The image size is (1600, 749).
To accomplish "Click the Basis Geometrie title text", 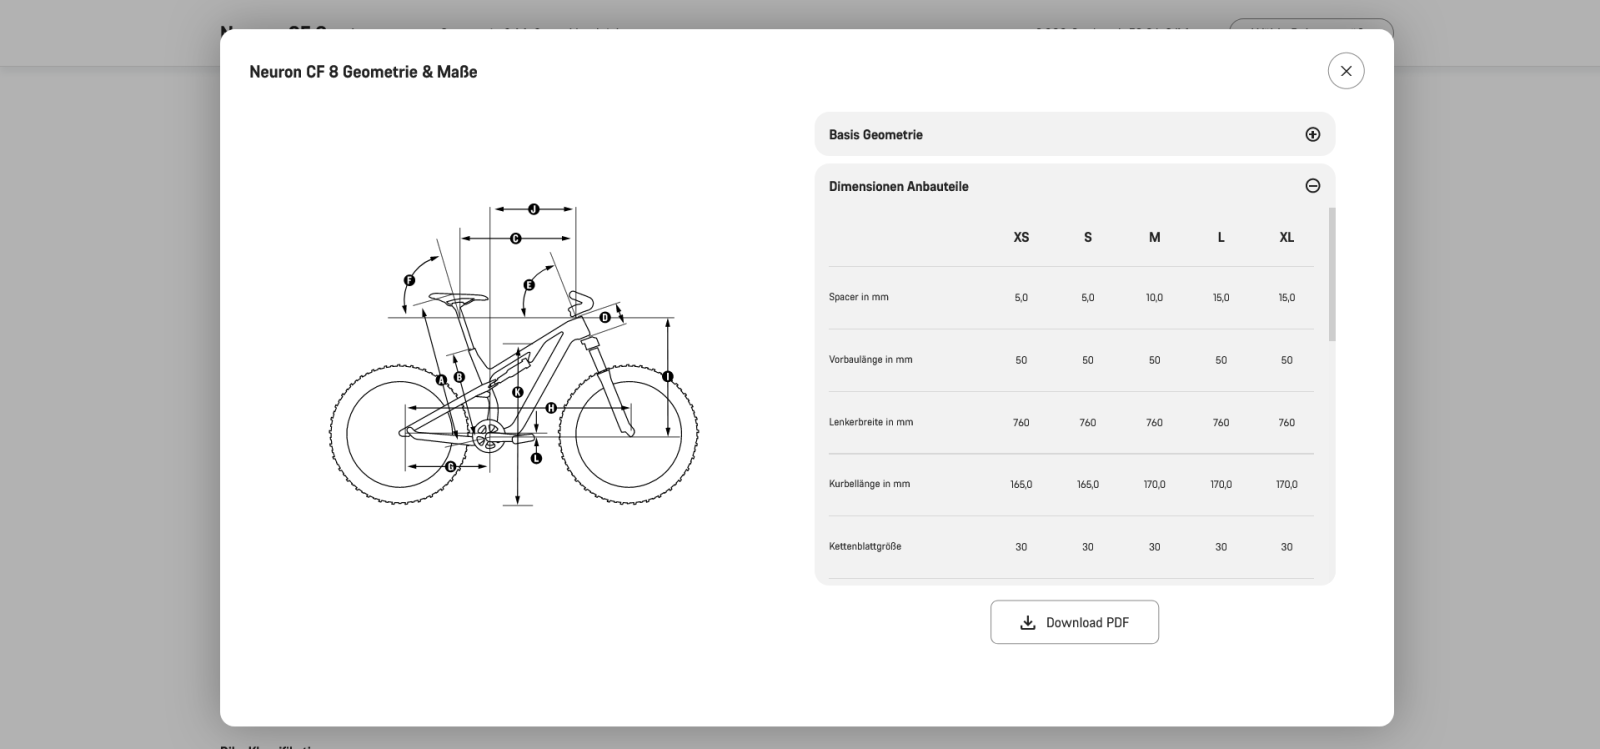I will 875,135.
